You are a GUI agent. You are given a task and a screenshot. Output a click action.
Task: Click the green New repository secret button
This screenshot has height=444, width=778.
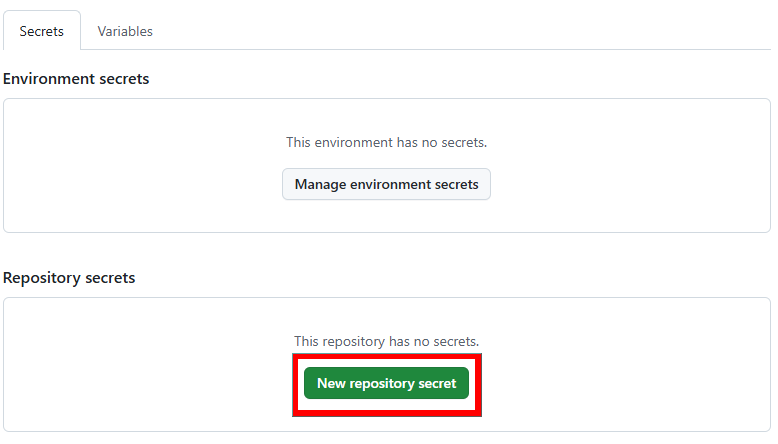pos(386,383)
